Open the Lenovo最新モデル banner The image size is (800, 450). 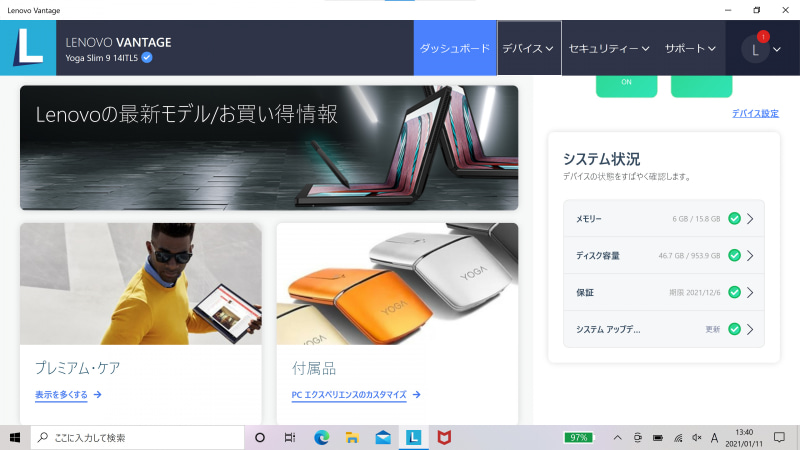click(x=269, y=148)
